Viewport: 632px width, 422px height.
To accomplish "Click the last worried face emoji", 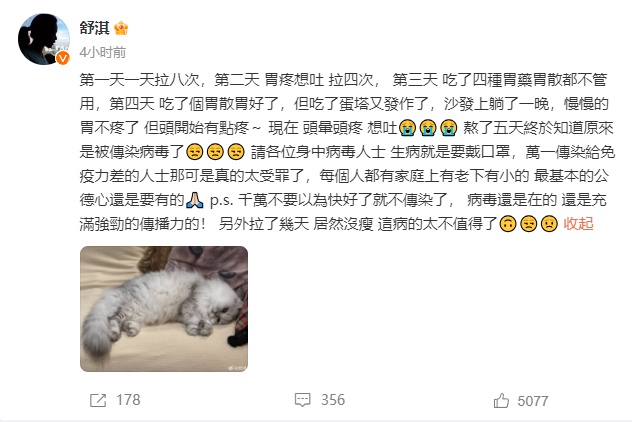I will pos(549,224).
